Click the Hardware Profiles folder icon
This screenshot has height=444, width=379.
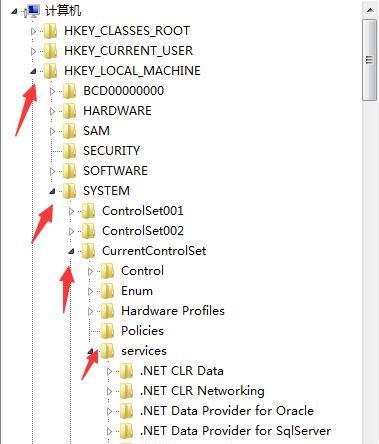[108, 311]
